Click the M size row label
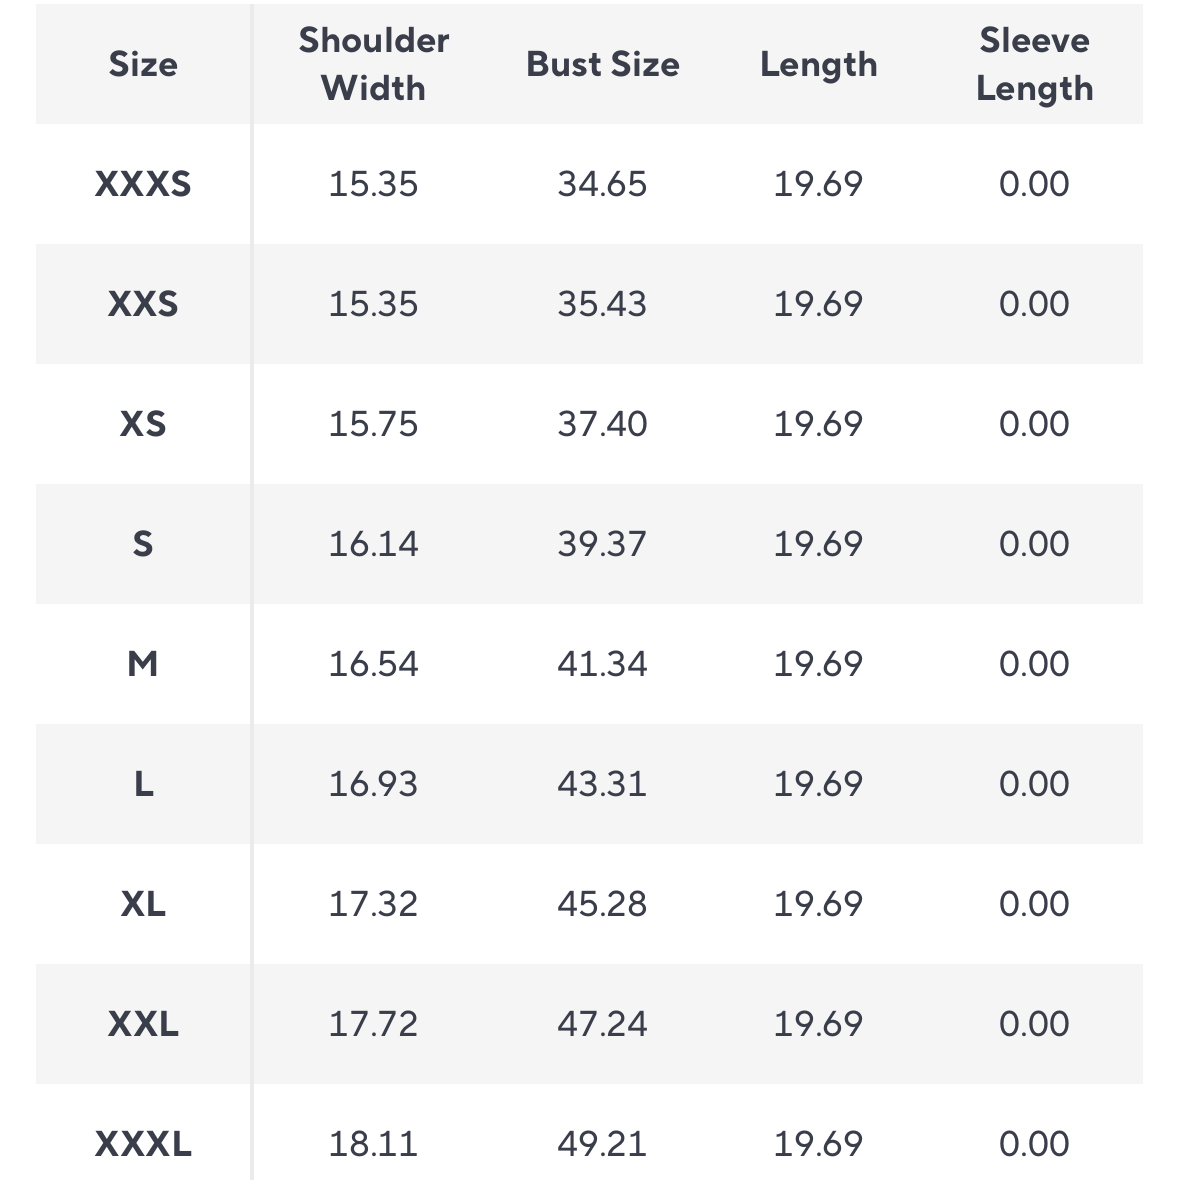This screenshot has height=1180, width=1179. pos(143,664)
